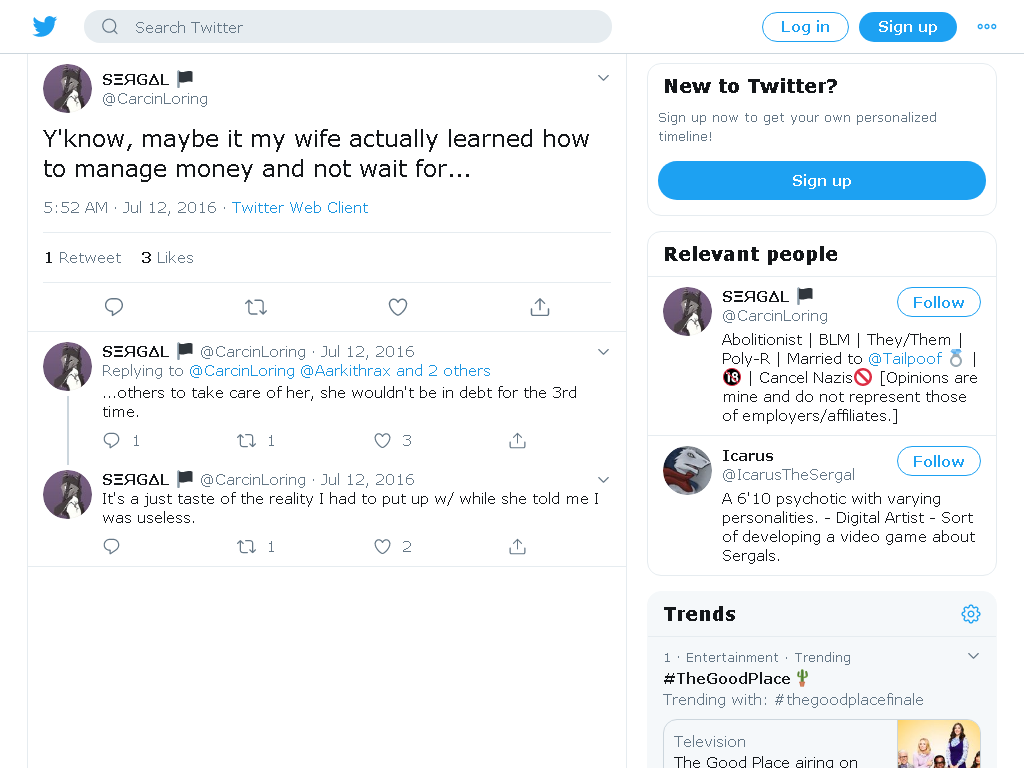
Task: Retweet the reply starting 'It's a just taste'
Action: tap(246, 546)
